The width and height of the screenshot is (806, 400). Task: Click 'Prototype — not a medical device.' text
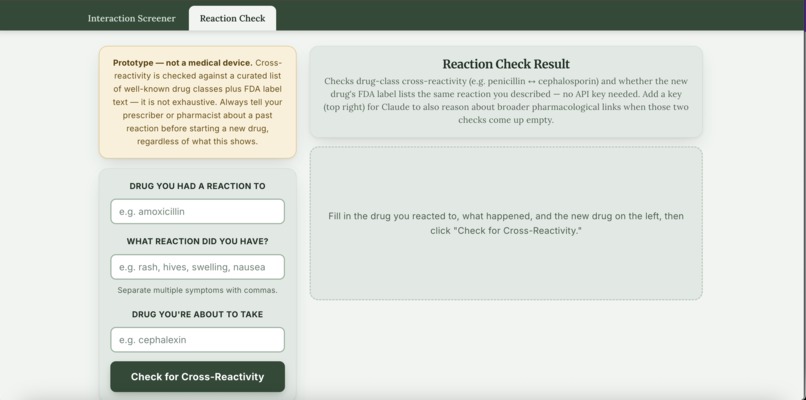(182, 63)
